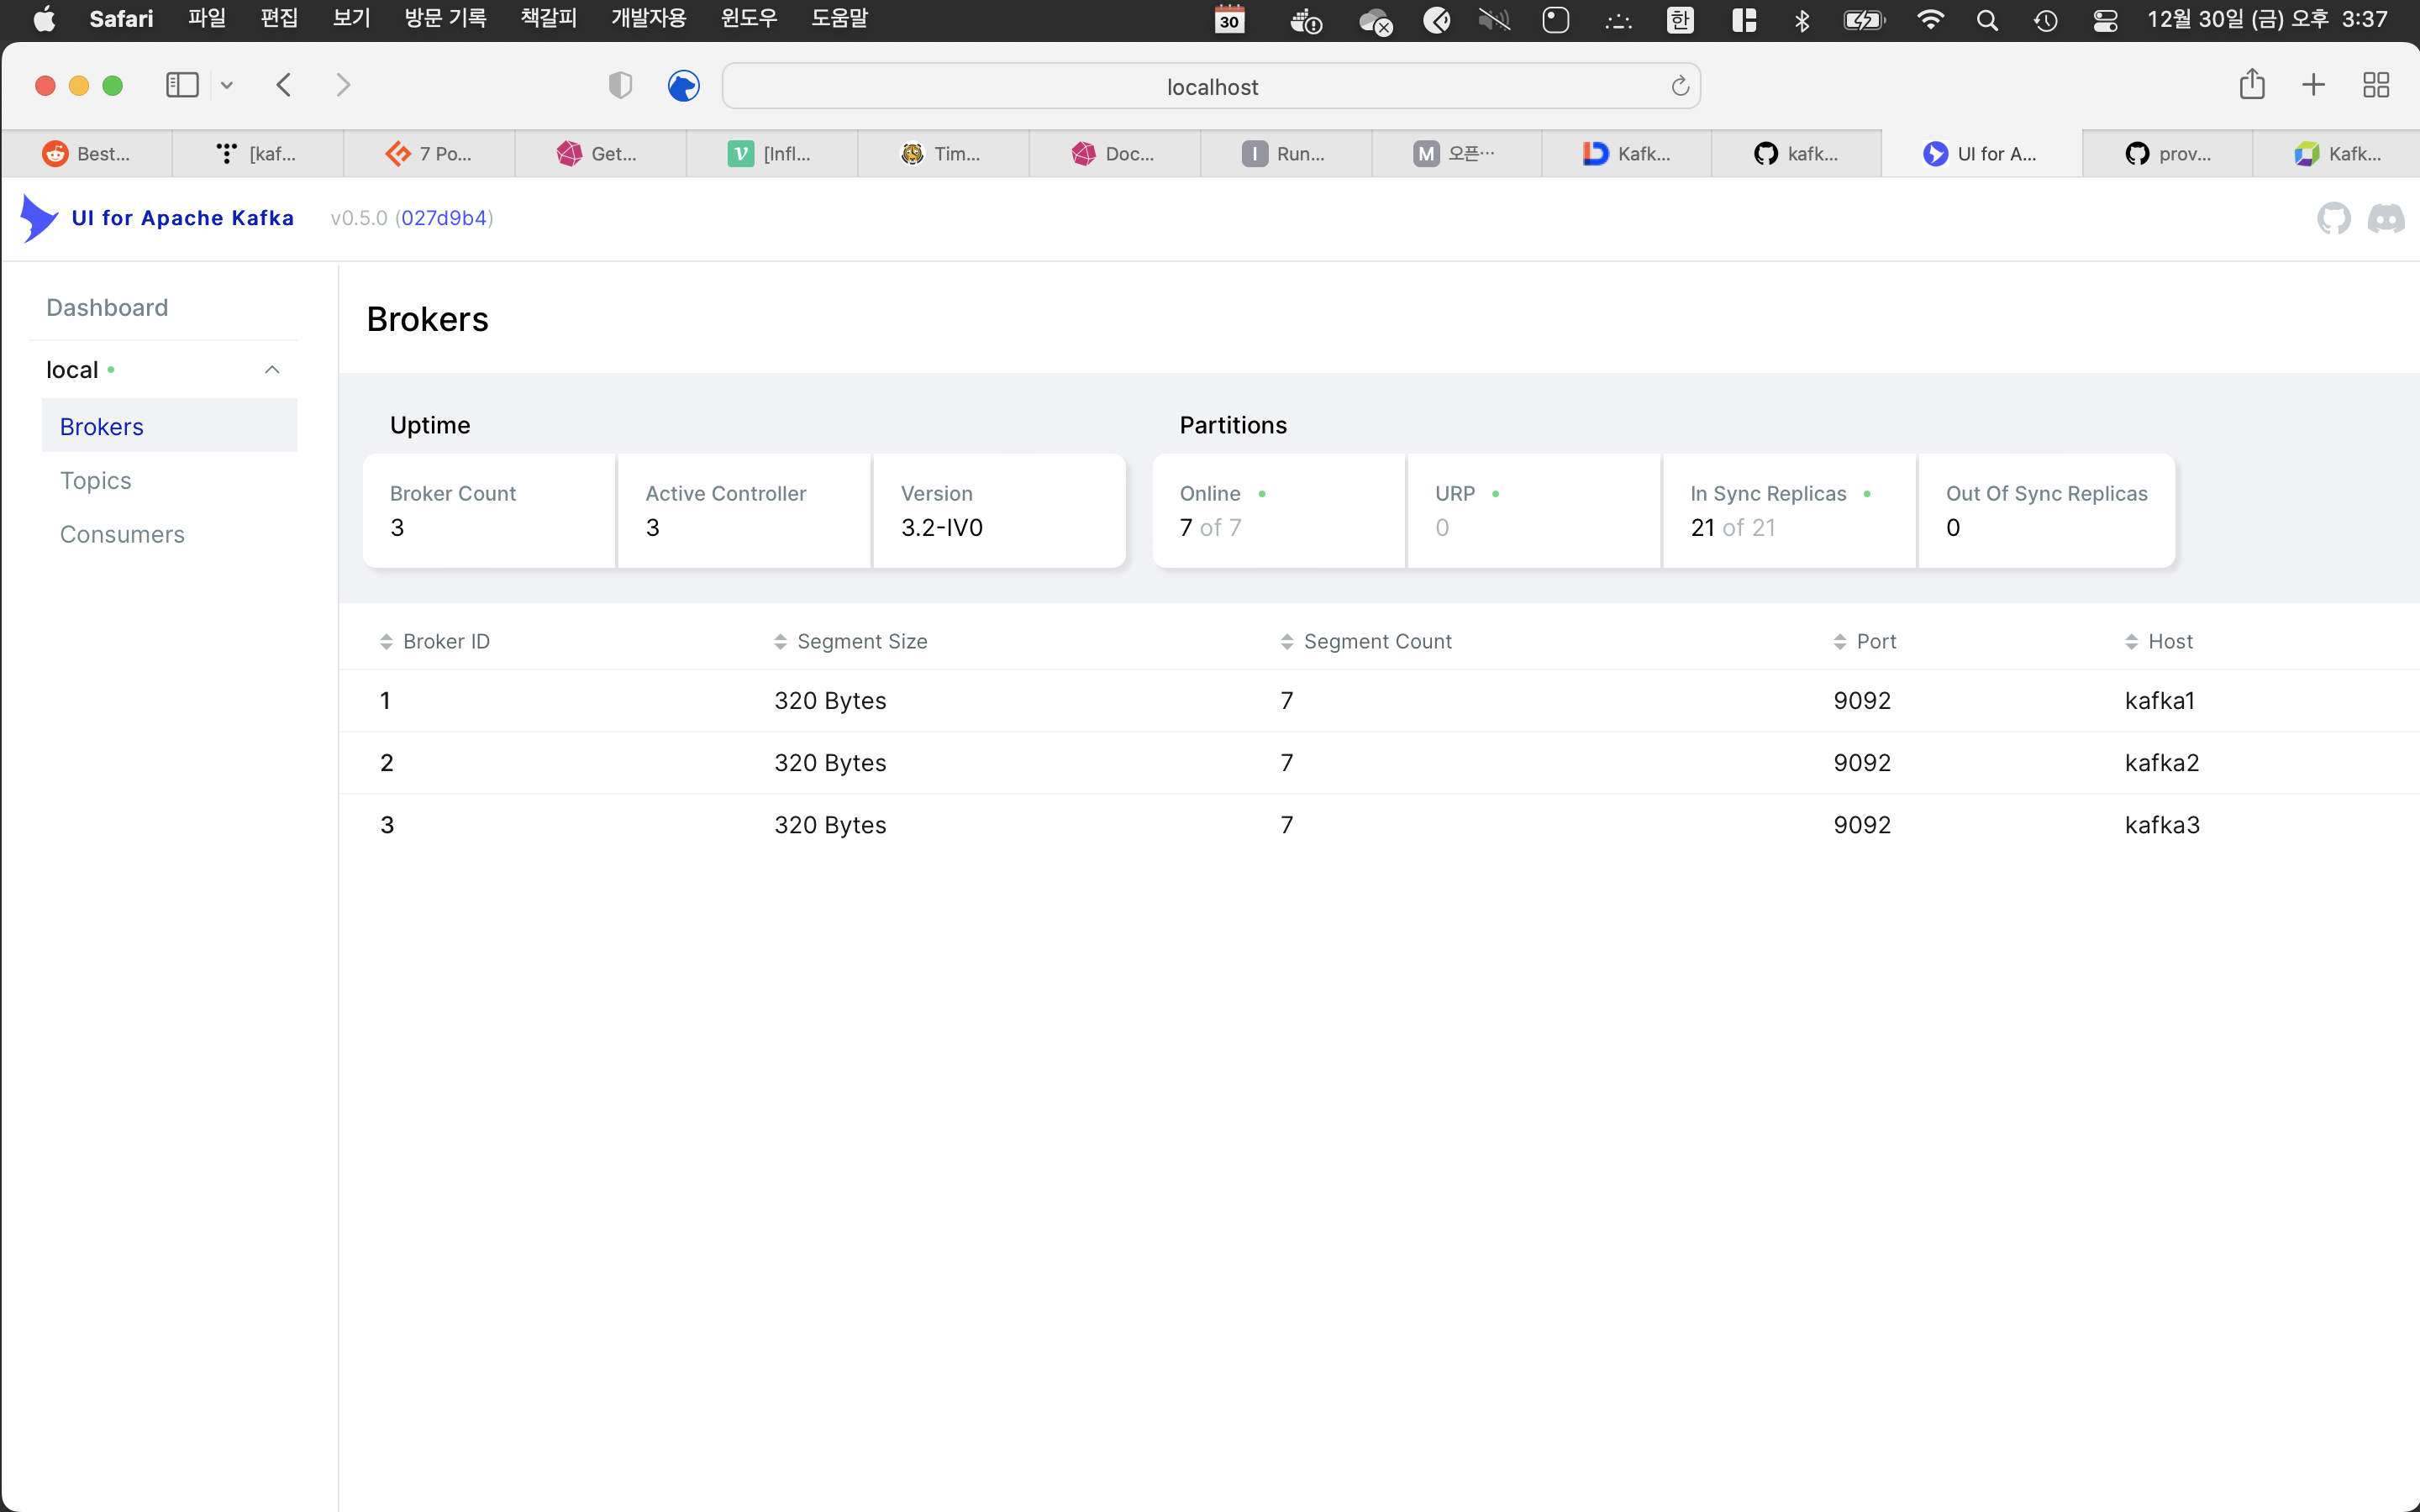Open Spotlight search in menu bar
2420x1512 pixels.
[1987, 20]
